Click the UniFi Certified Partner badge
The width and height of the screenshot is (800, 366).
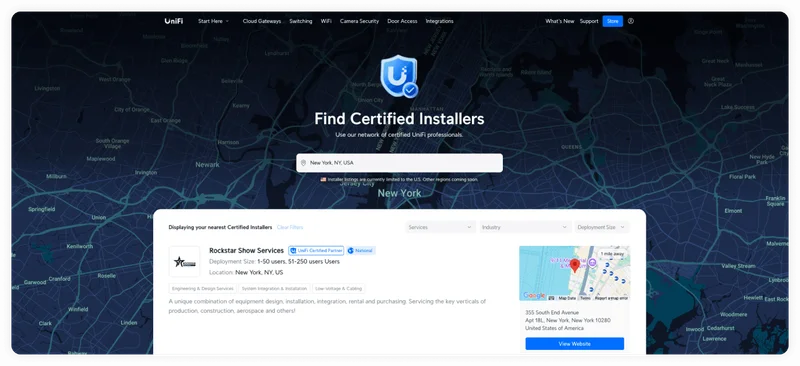coord(316,251)
